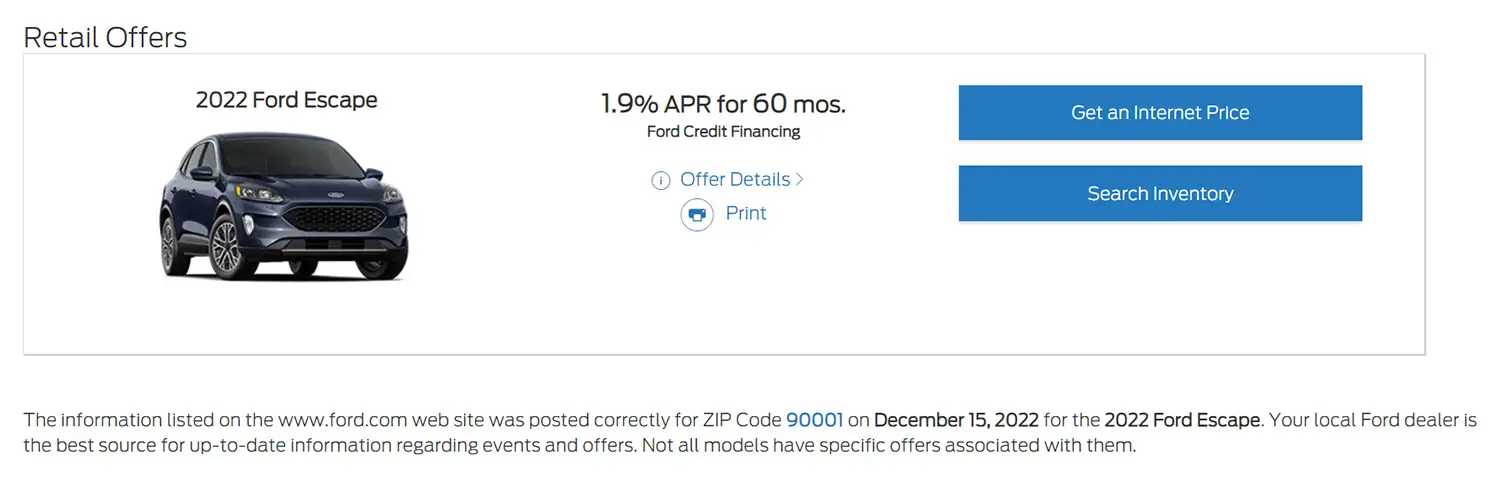This screenshot has height=482, width=1500.
Task: Click the bold 2022 Ford Escape disclaimer text
Action: [1183, 420]
